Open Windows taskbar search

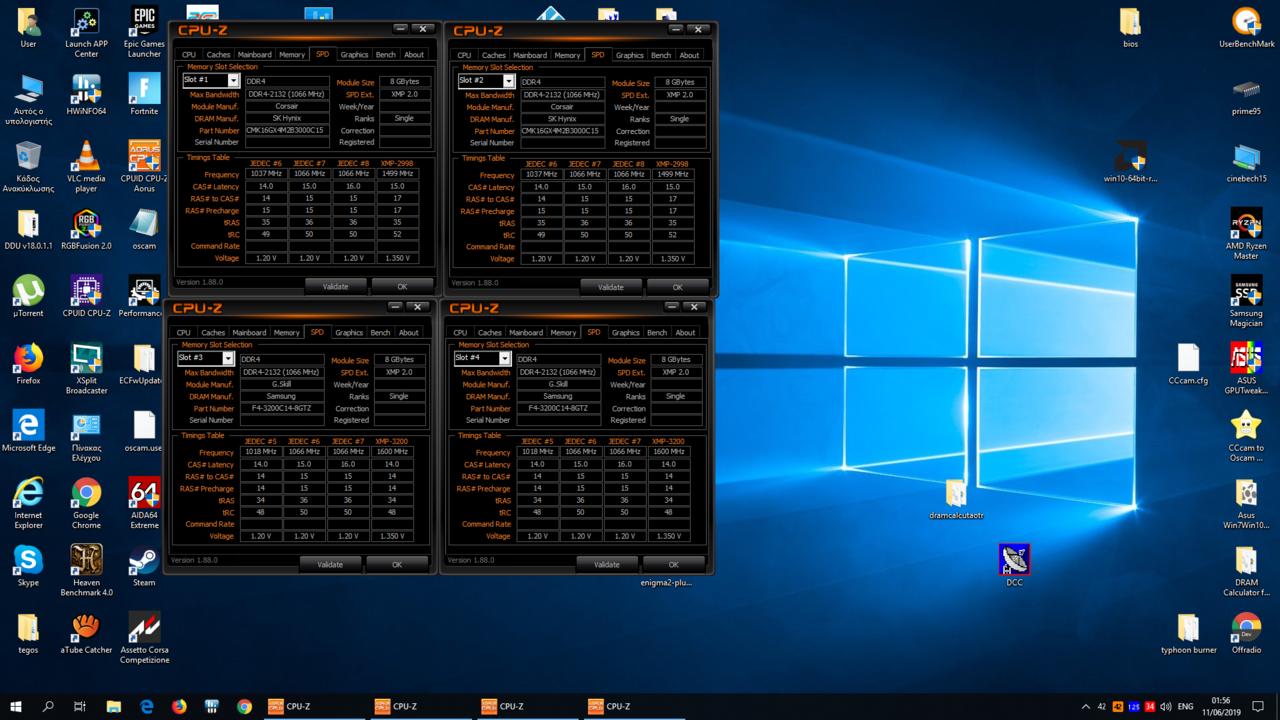[x=48, y=707]
